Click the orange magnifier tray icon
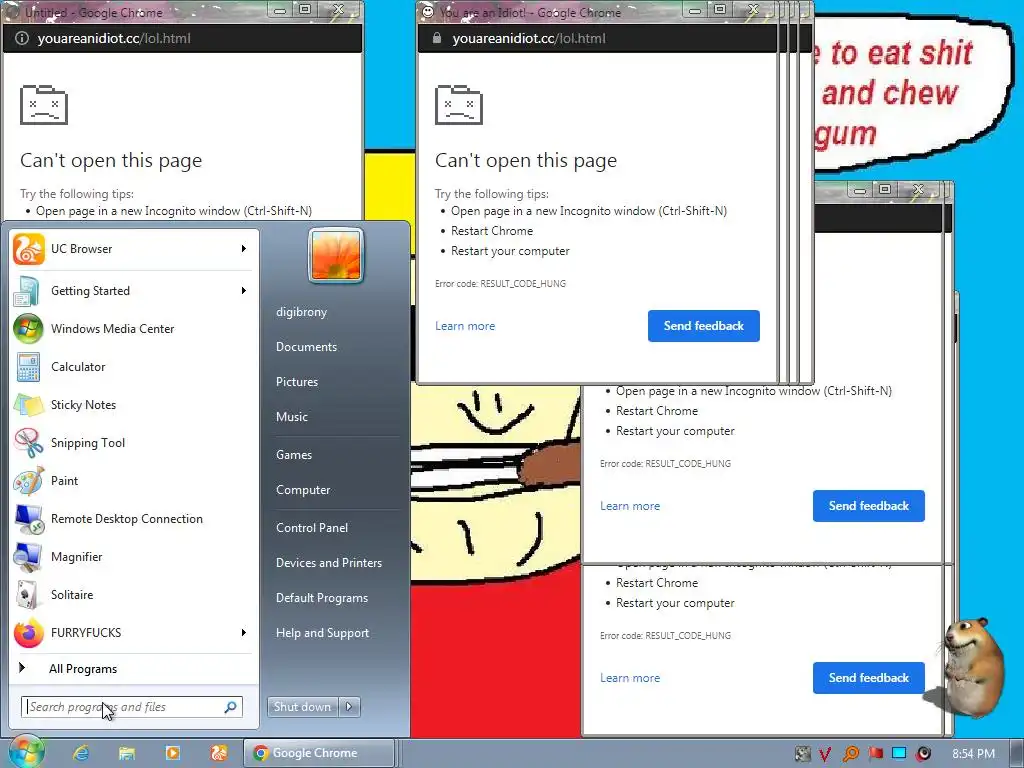1024x768 pixels. 850,754
